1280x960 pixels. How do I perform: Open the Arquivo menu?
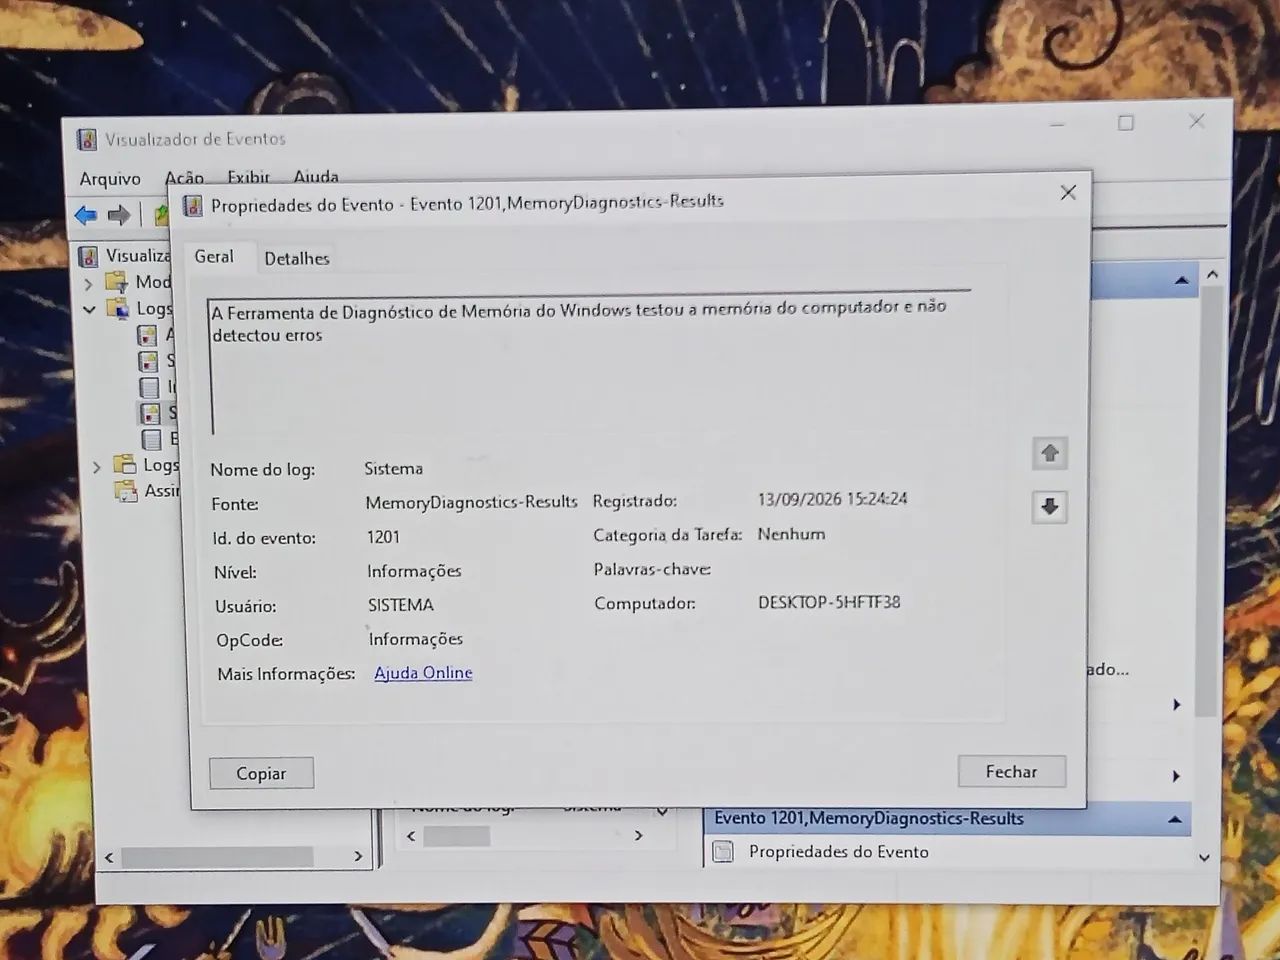110,179
